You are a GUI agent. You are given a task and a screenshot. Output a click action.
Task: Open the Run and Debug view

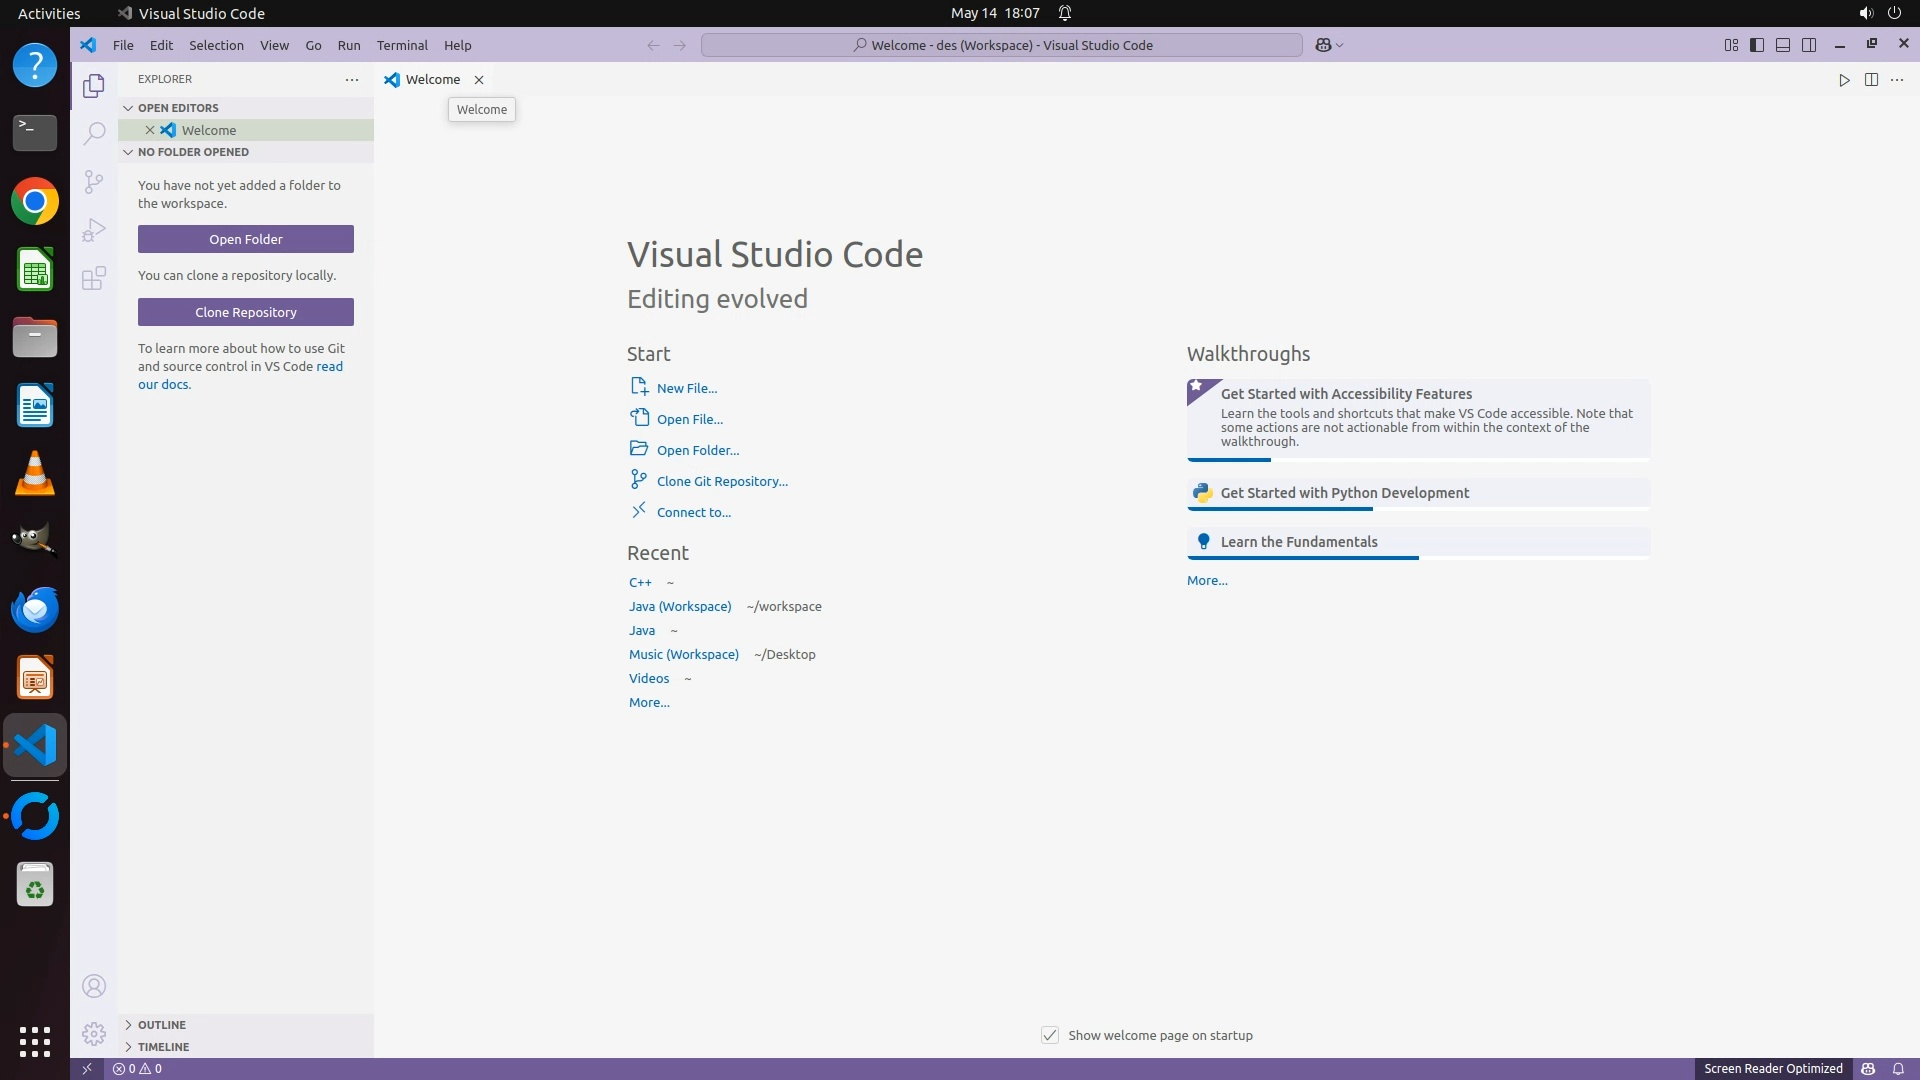click(94, 230)
